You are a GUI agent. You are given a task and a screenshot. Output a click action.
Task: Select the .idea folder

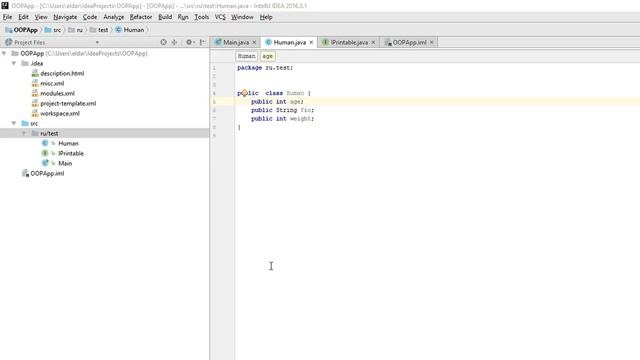point(37,63)
